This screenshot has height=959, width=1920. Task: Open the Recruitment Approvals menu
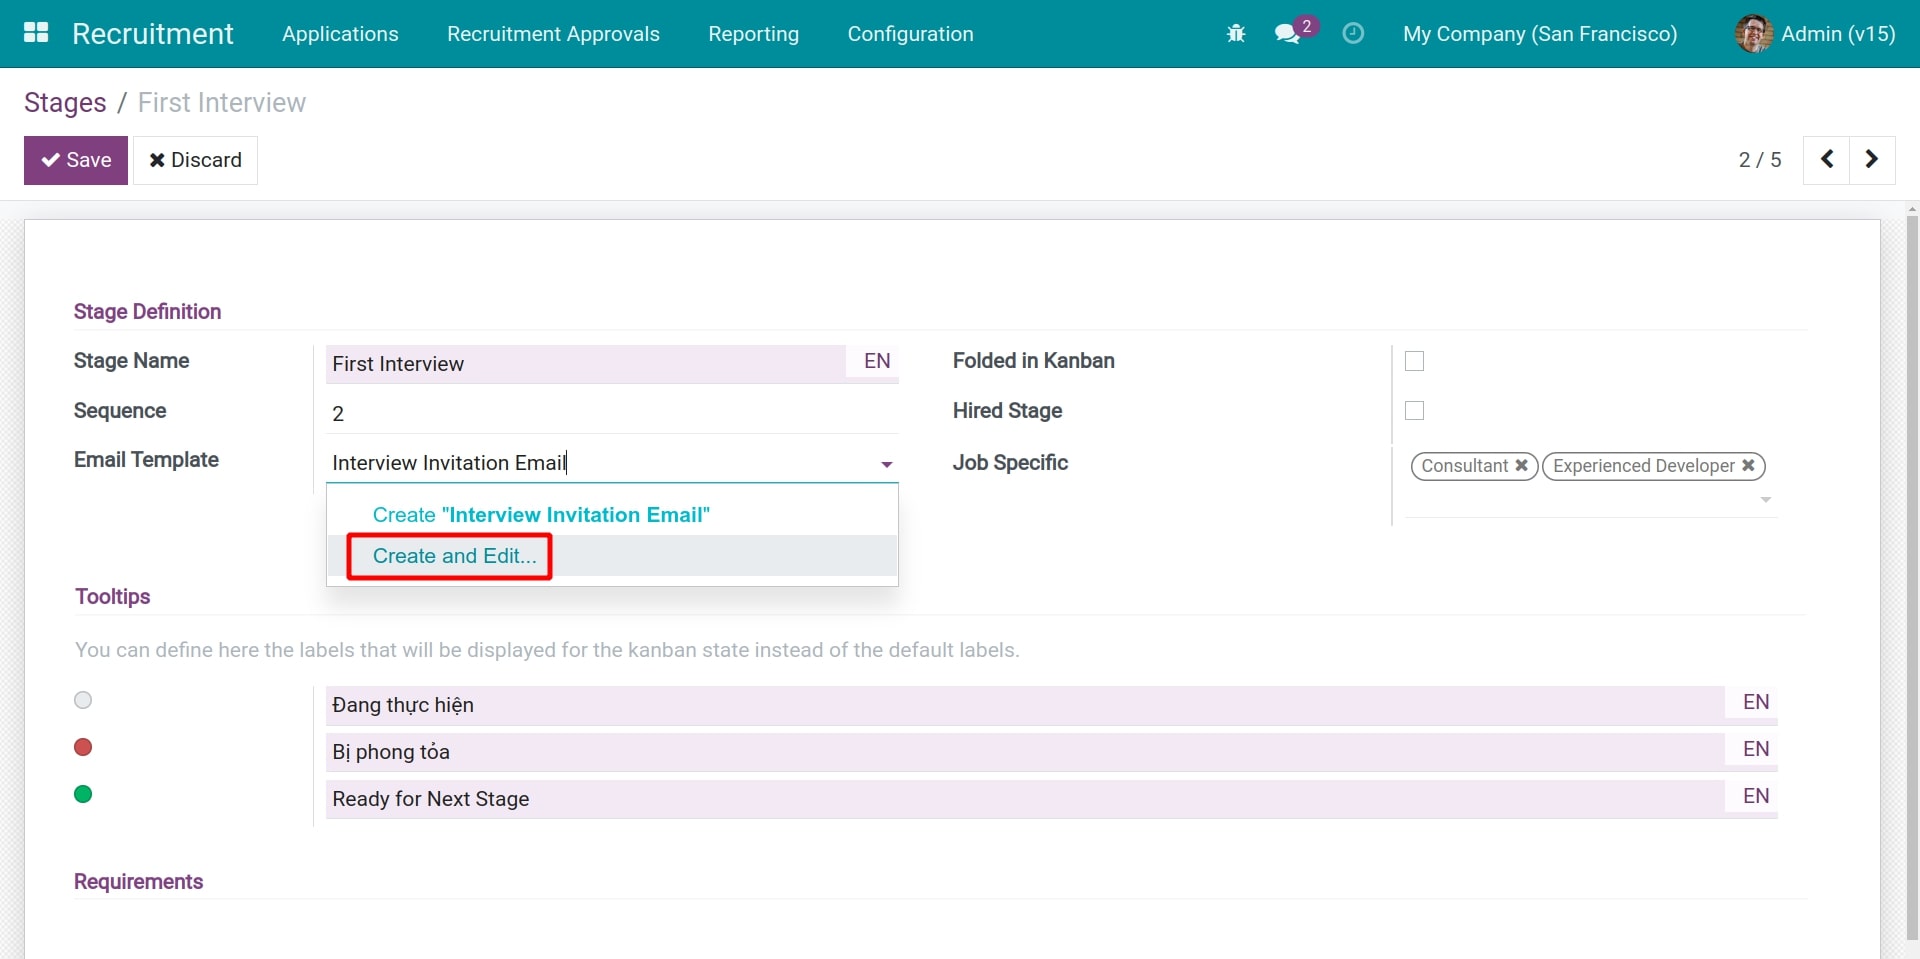(x=553, y=33)
